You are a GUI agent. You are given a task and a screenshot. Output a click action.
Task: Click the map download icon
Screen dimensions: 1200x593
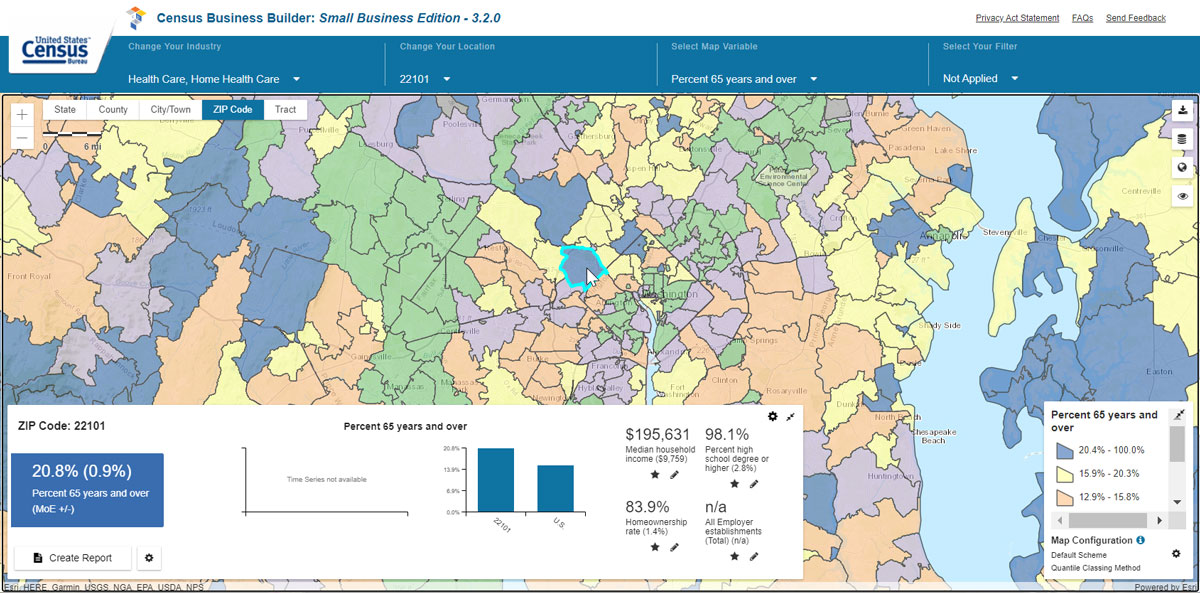click(x=1183, y=110)
